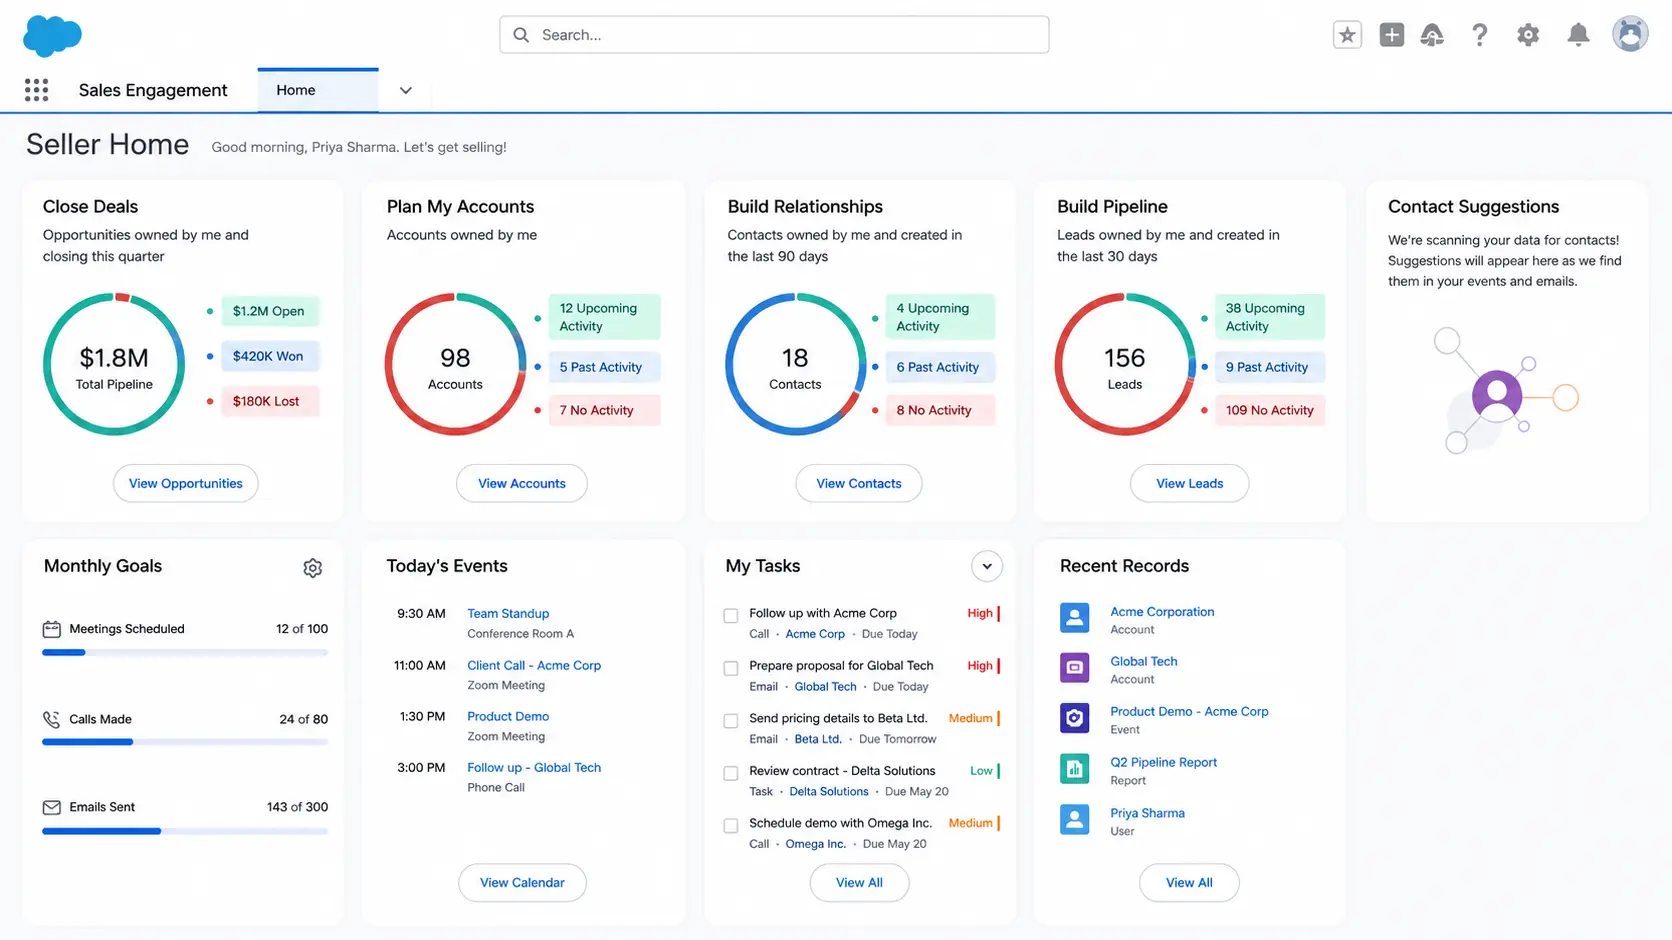The height and width of the screenshot is (940, 1672).
Task: Click 109 No Activity in Build Pipeline
Action: 1269,410
